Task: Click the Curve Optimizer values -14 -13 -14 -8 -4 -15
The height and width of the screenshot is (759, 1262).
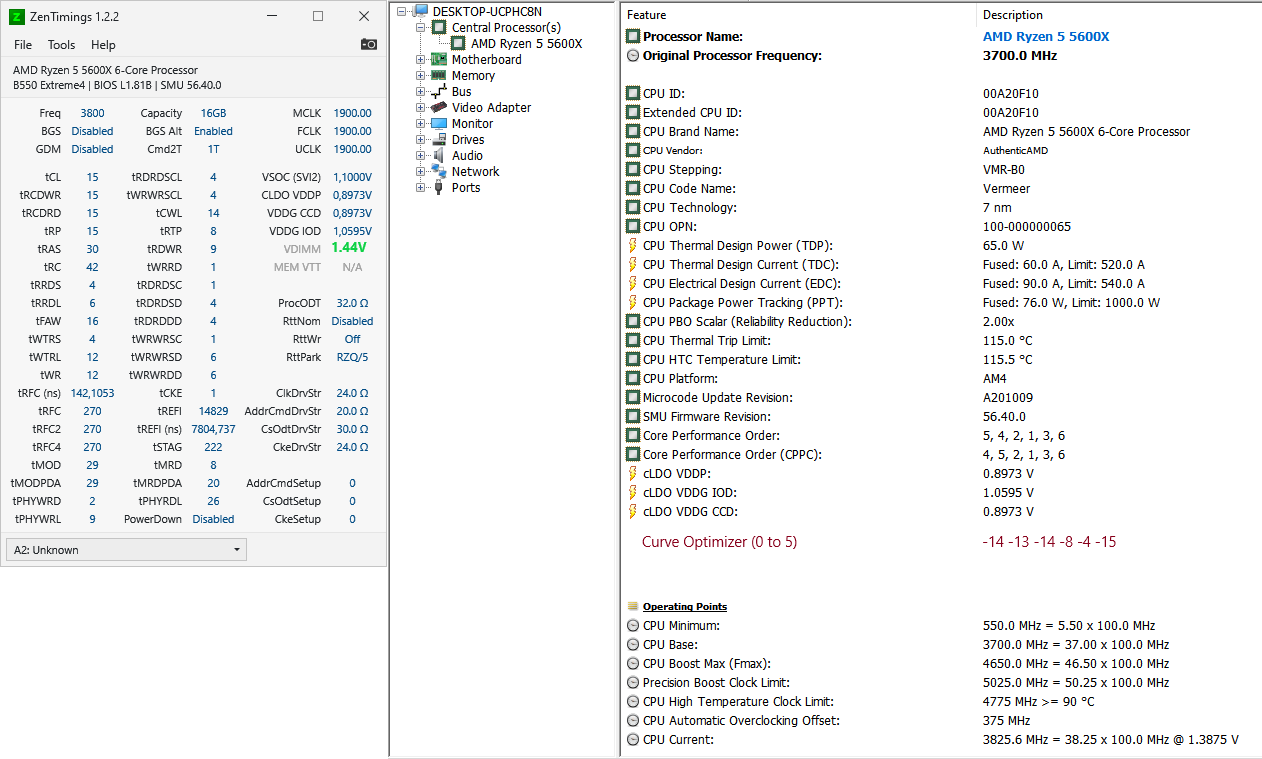Action: click(1049, 542)
